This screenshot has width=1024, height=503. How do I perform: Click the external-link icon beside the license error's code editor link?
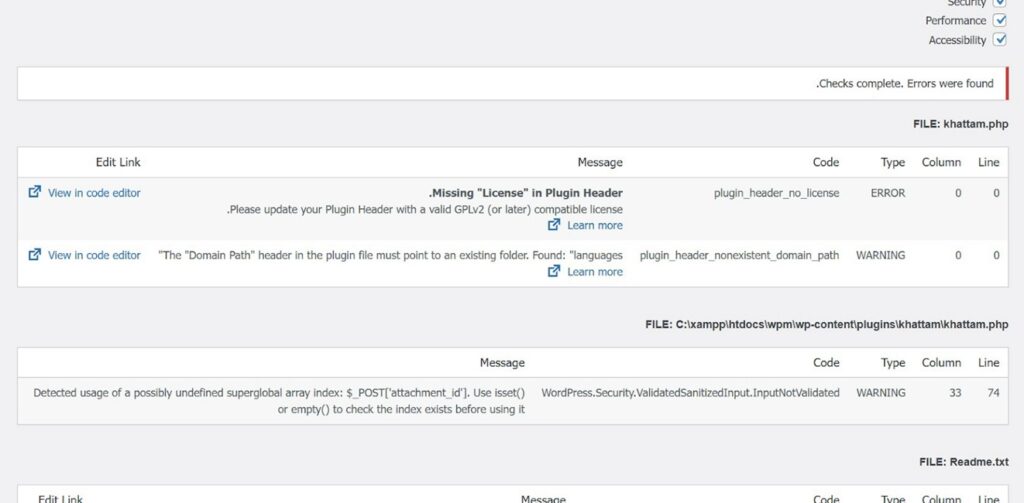click(x=35, y=193)
